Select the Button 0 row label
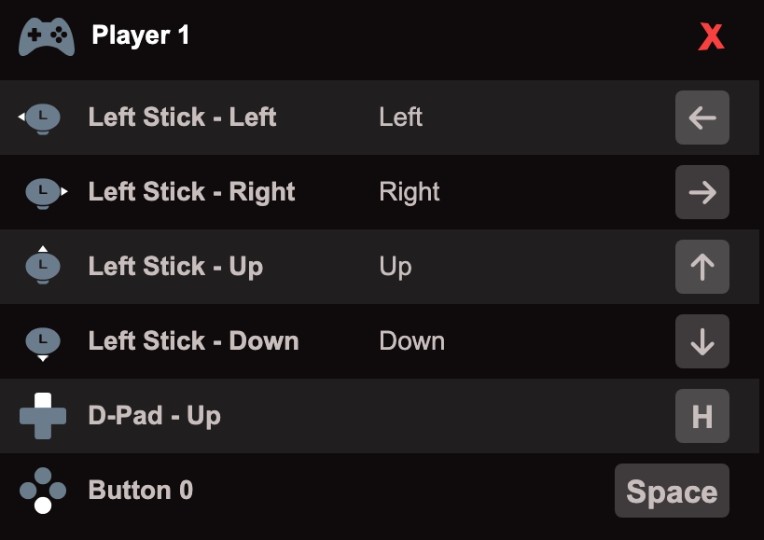This screenshot has height=540, width=764. point(140,490)
